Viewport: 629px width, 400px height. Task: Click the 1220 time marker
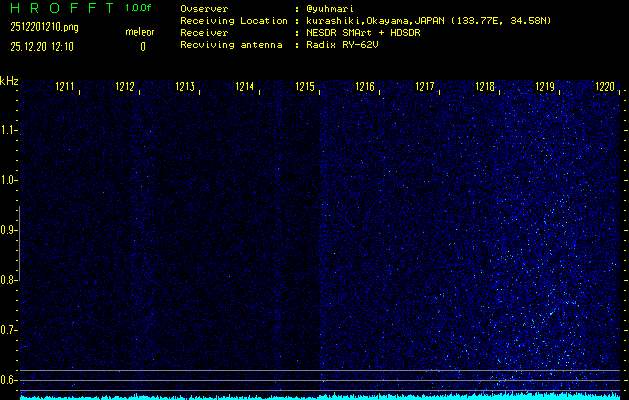605,86
